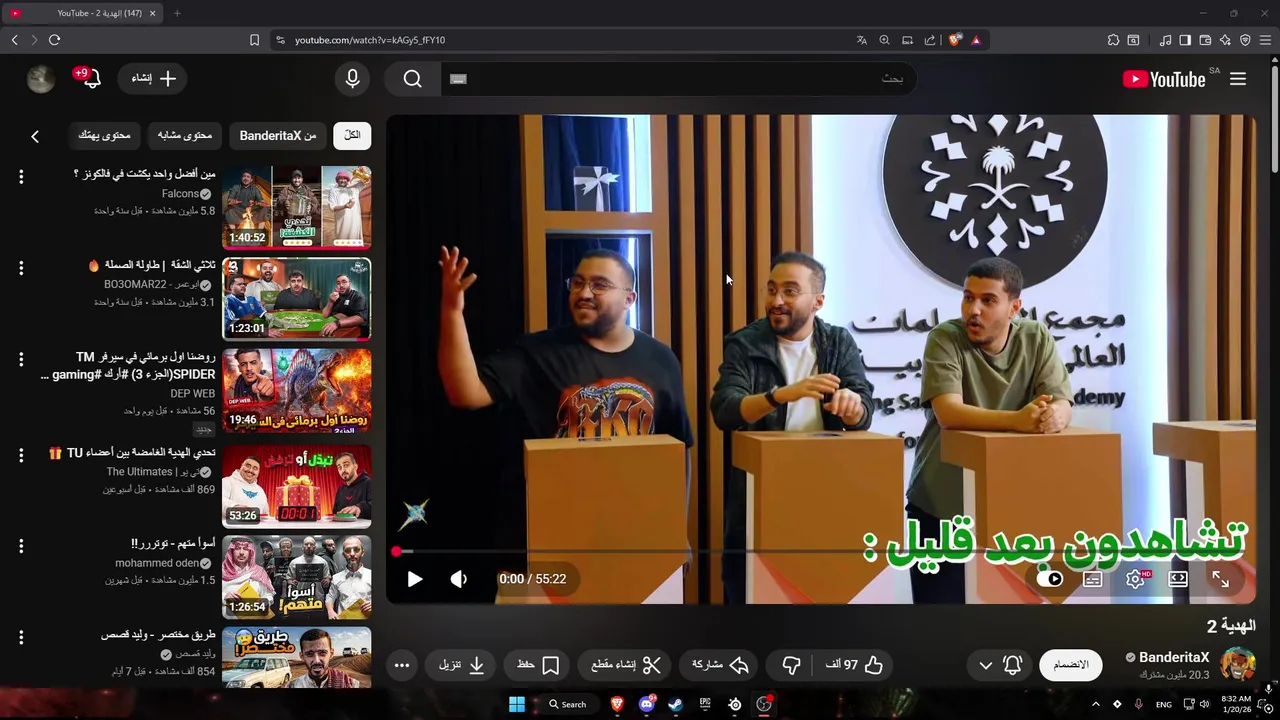Click the YouTube search magnifier button

[x=413, y=79]
